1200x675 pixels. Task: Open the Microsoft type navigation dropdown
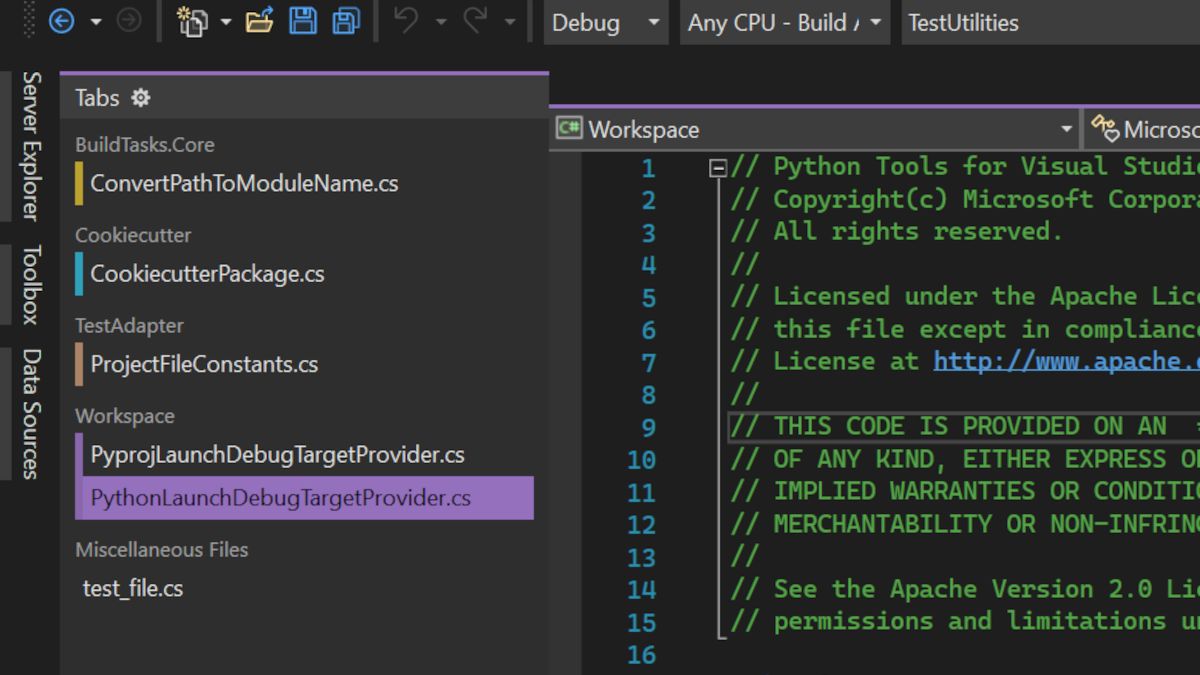point(1143,129)
